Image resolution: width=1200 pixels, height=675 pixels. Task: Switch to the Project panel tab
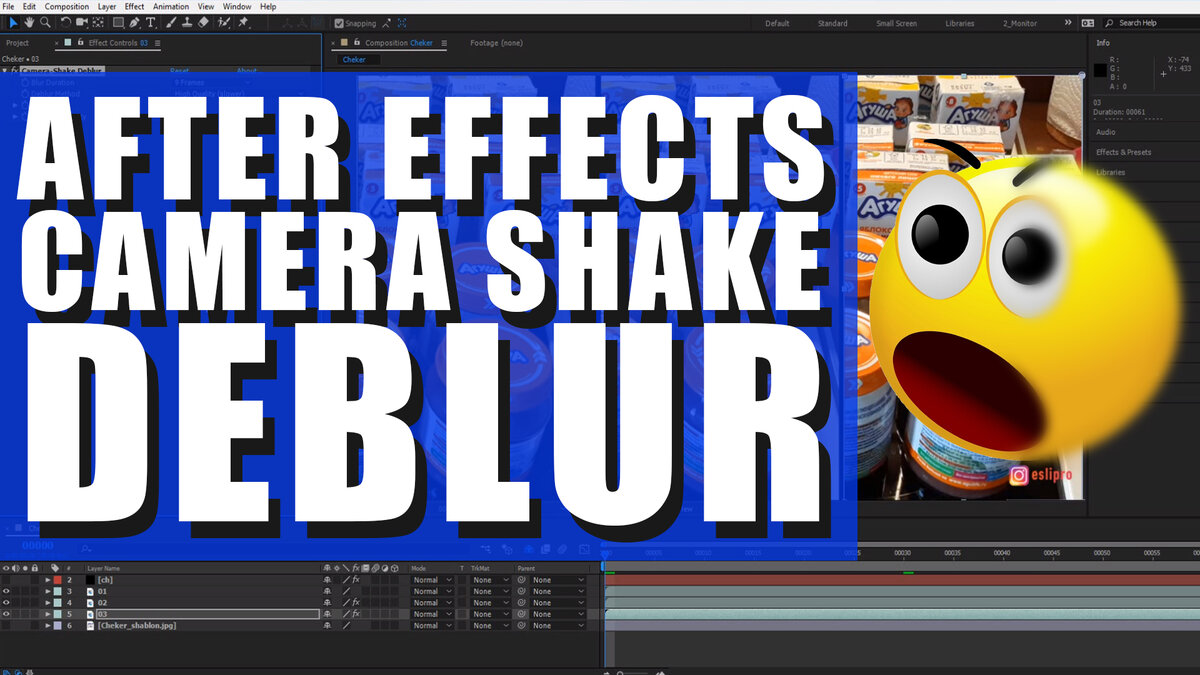(18, 43)
